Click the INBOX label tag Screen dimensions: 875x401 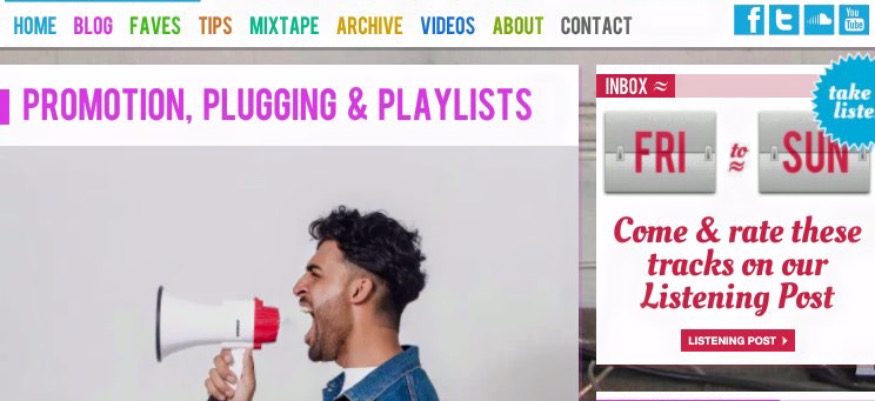click(636, 86)
